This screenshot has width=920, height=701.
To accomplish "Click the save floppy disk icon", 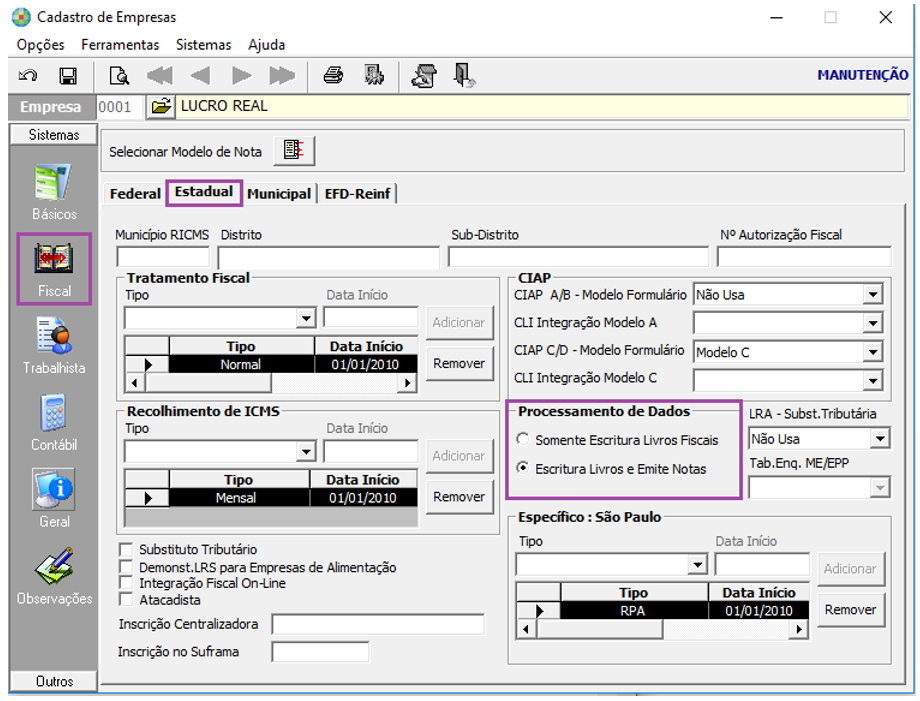I will [68, 76].
